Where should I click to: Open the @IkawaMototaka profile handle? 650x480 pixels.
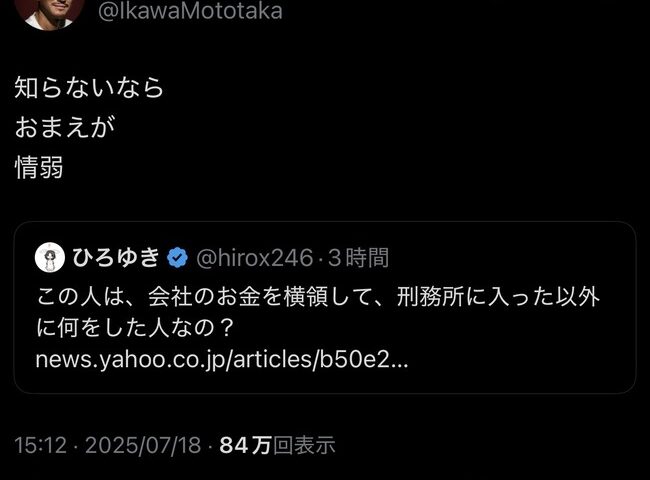tap(190, 11)
